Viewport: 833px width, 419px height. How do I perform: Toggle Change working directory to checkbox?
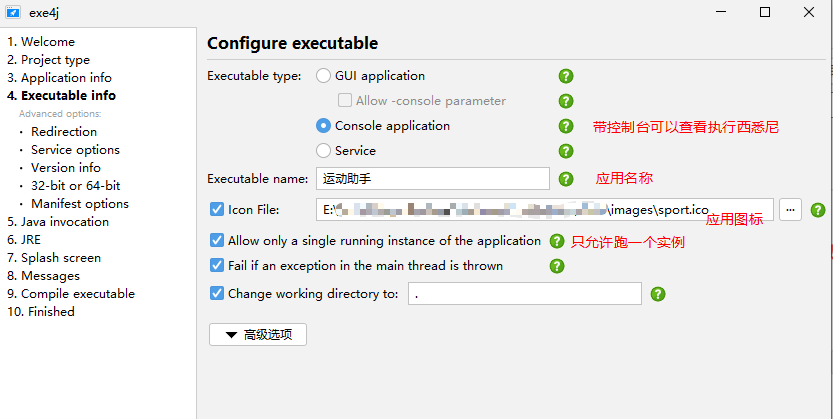coord(217,294)
